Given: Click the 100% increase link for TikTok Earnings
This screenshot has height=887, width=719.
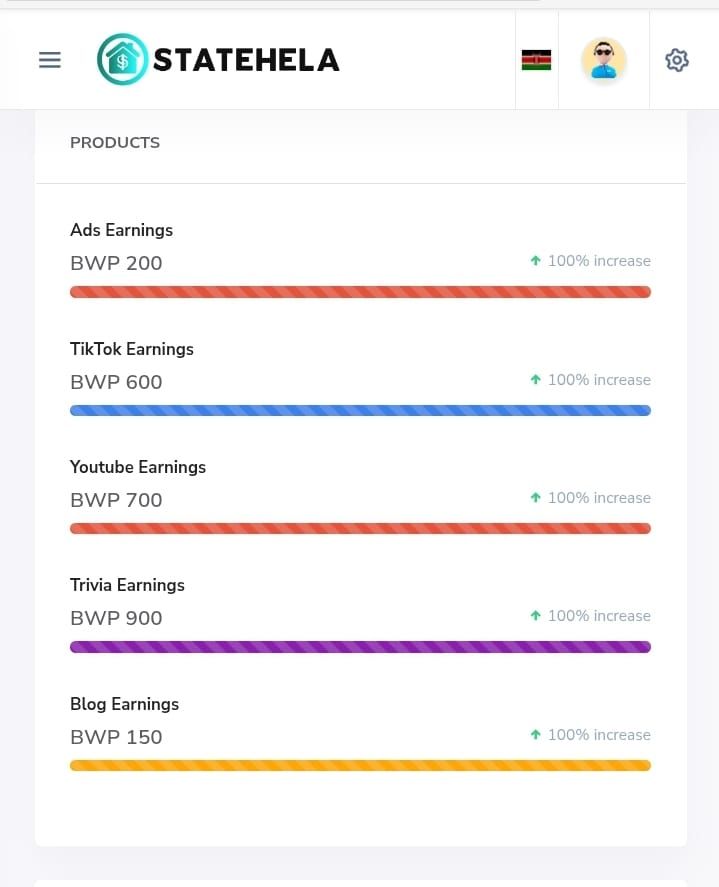Looking at the screenshot, I should coord(599,380).
